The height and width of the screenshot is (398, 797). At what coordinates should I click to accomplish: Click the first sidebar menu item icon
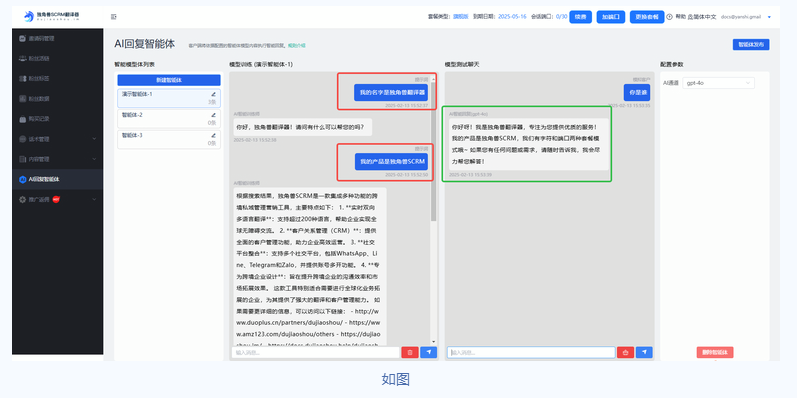tap(22, 38)
